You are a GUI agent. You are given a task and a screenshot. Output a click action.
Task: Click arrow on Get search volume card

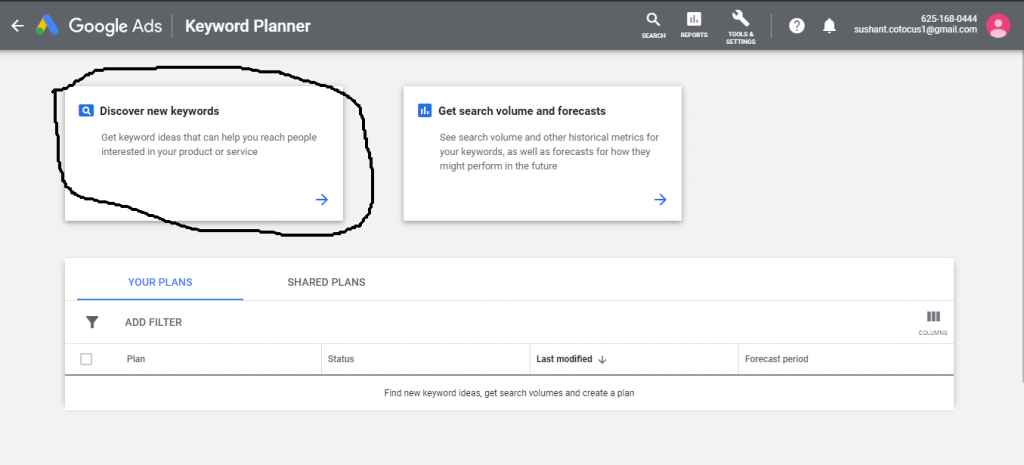coord(660,200)
